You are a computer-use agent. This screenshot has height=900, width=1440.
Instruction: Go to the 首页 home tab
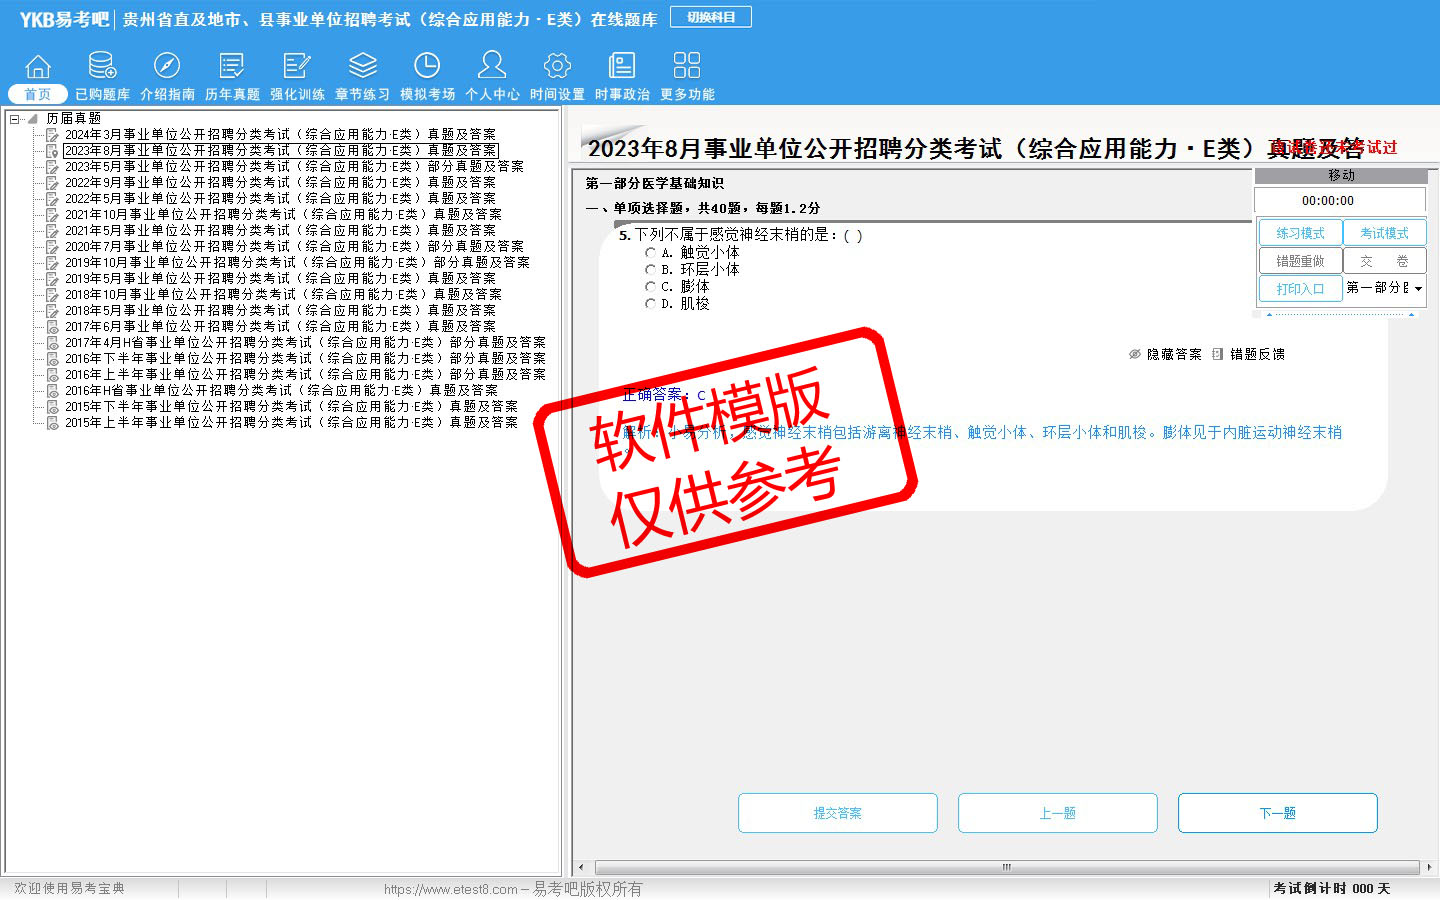point(38,94)
